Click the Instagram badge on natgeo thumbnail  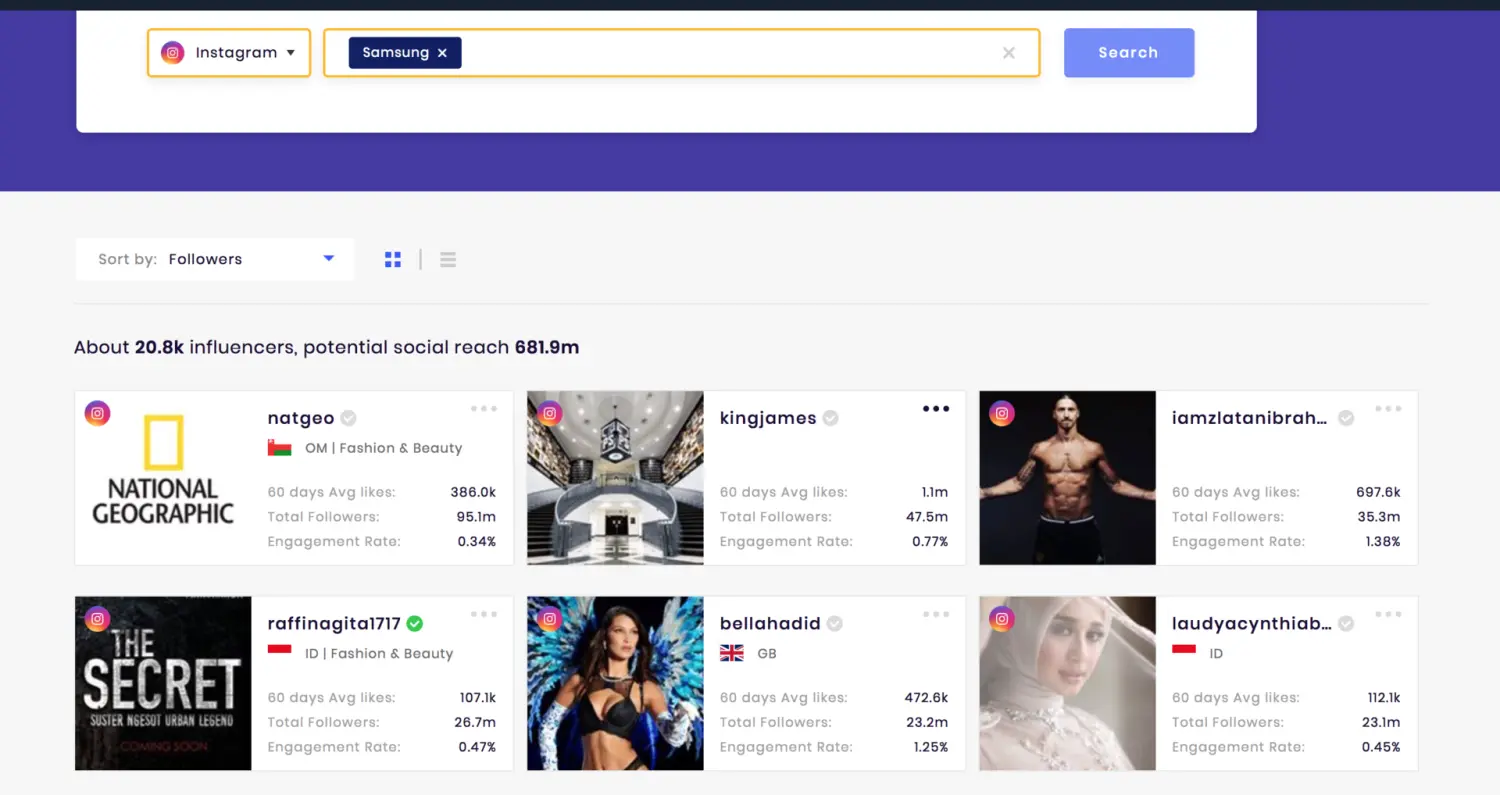pos(97,413)
